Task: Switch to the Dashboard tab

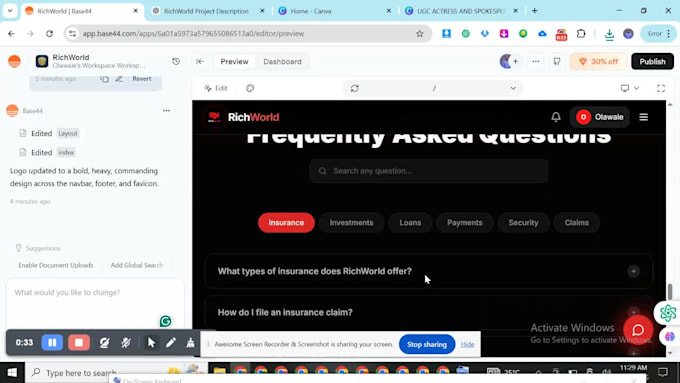Action: (282, 62)
